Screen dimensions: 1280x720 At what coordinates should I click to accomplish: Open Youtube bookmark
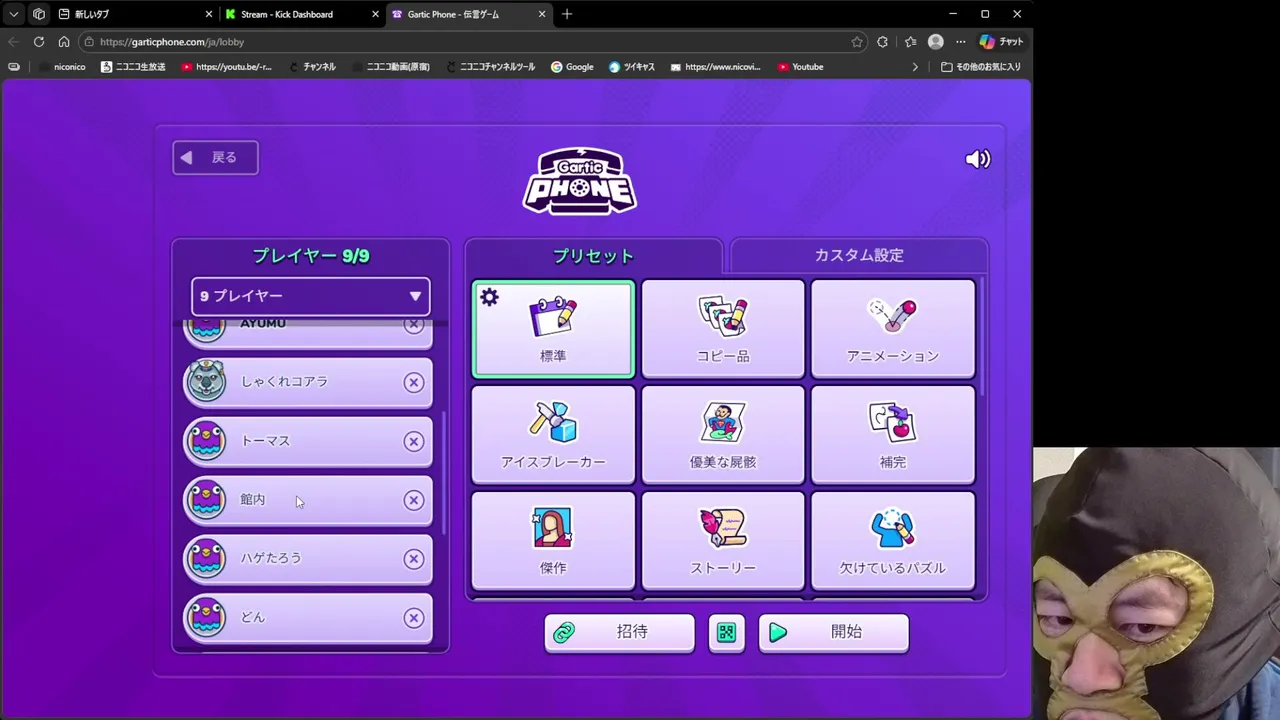click(x=800, y=67)
